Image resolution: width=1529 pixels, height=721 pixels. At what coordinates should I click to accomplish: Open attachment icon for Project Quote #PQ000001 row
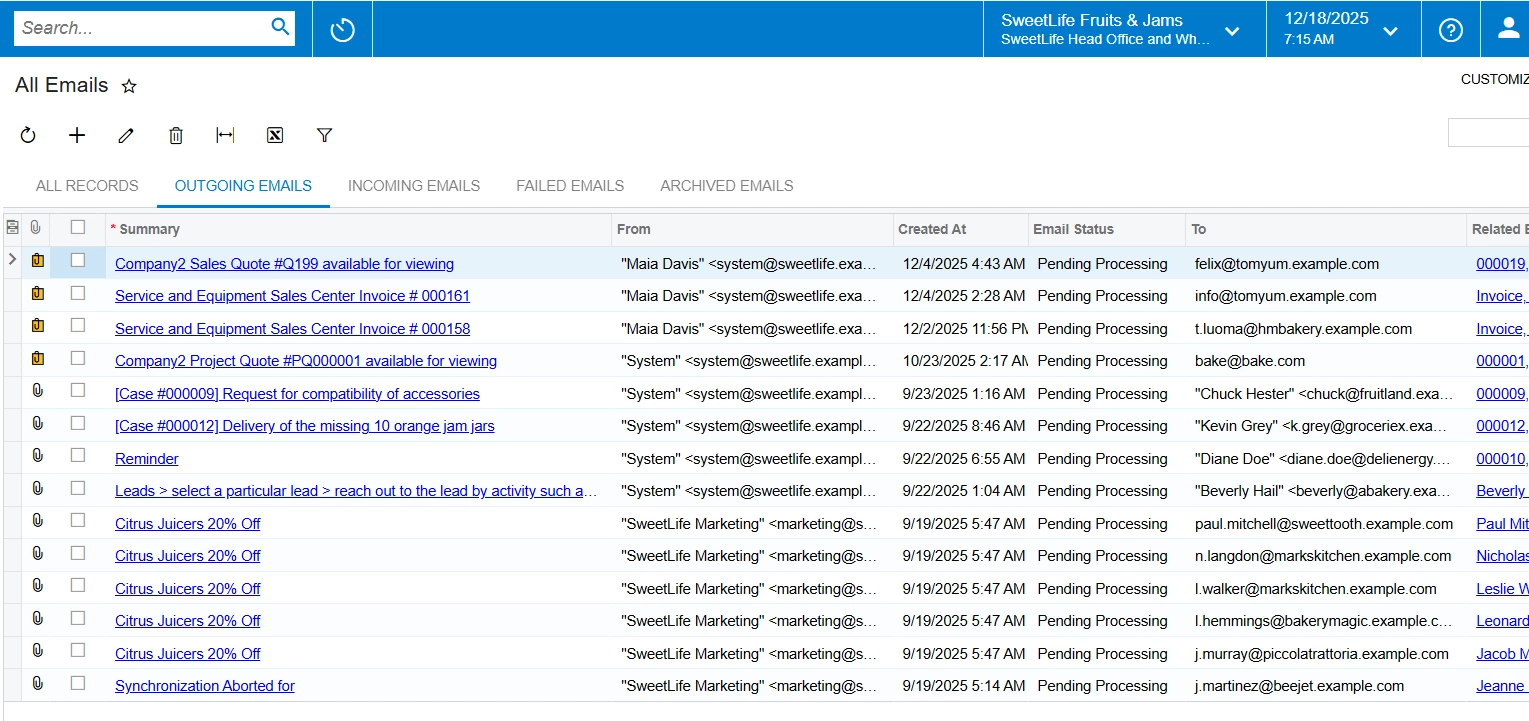coord(37,359)
